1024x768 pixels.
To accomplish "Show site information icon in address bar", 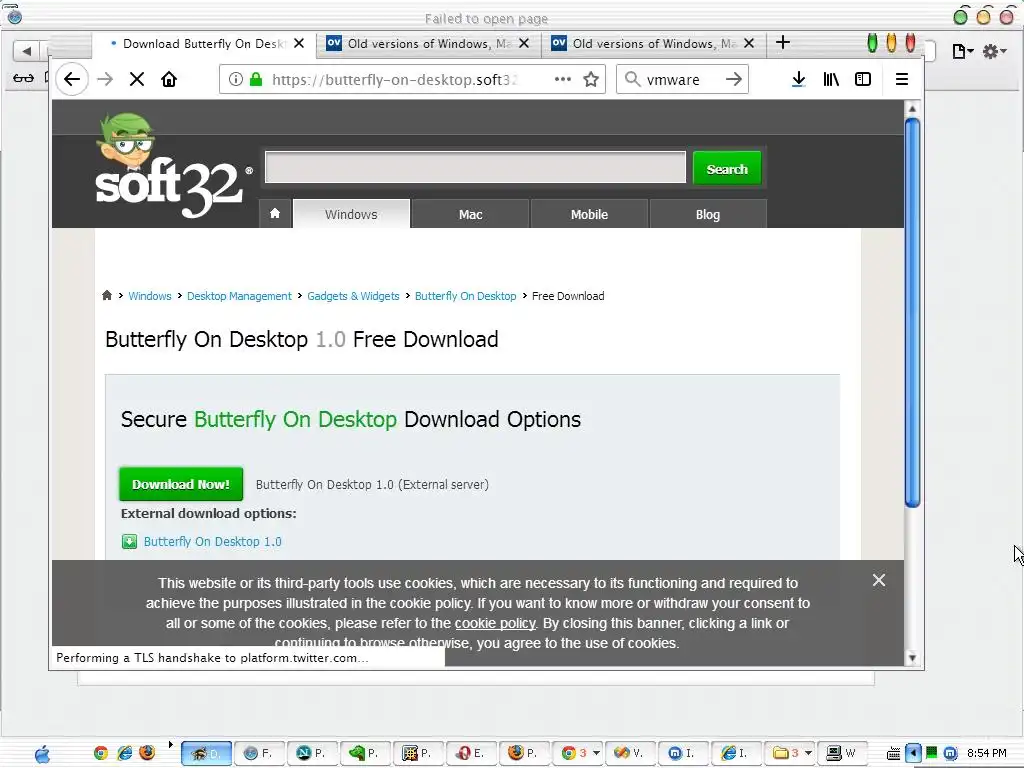I will point(236,80).
